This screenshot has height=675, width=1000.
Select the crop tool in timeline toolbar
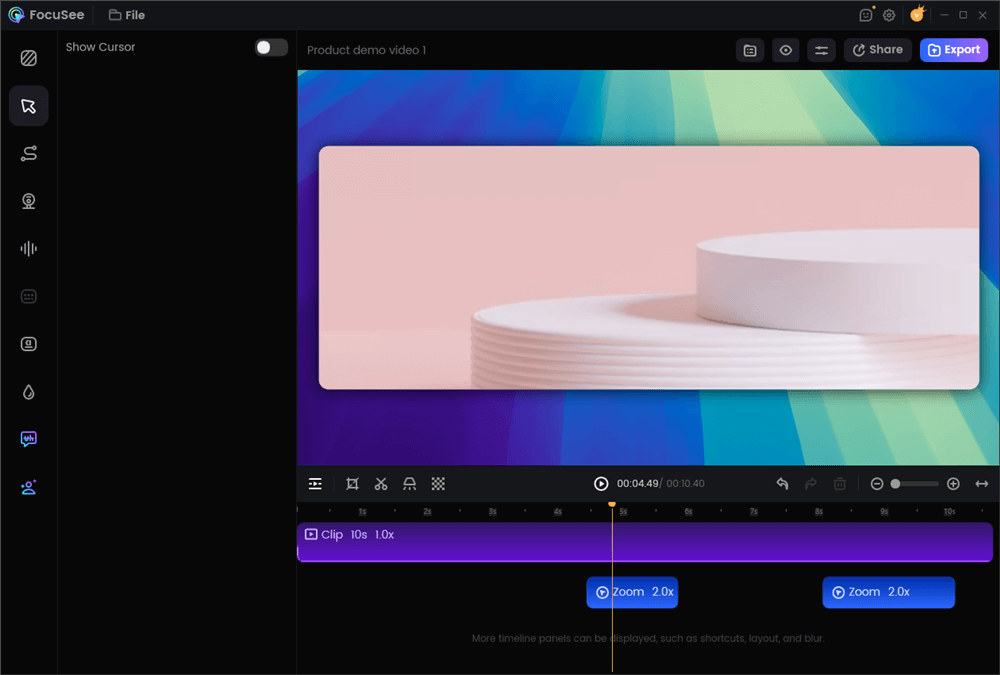click(x=352, y=484)
